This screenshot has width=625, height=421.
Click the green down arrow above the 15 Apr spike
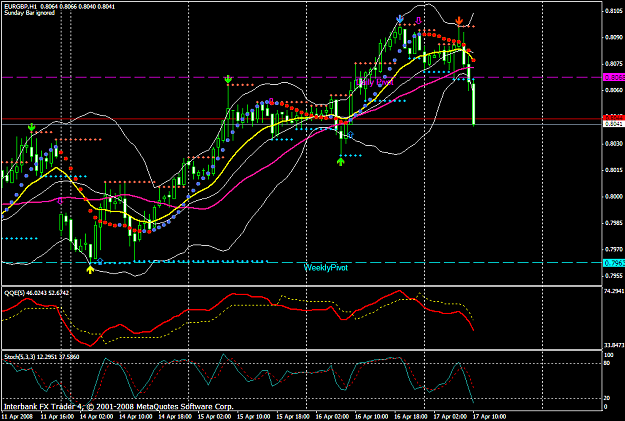pyautogui.click(x=228, y=79)
